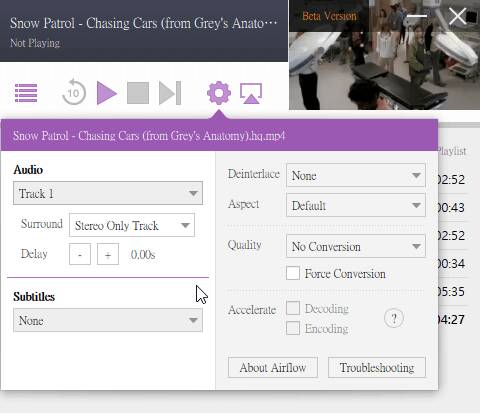This screenshot has height=413, width=480.
Task: Click the About Airflow button
Action: tap(273, 367)
